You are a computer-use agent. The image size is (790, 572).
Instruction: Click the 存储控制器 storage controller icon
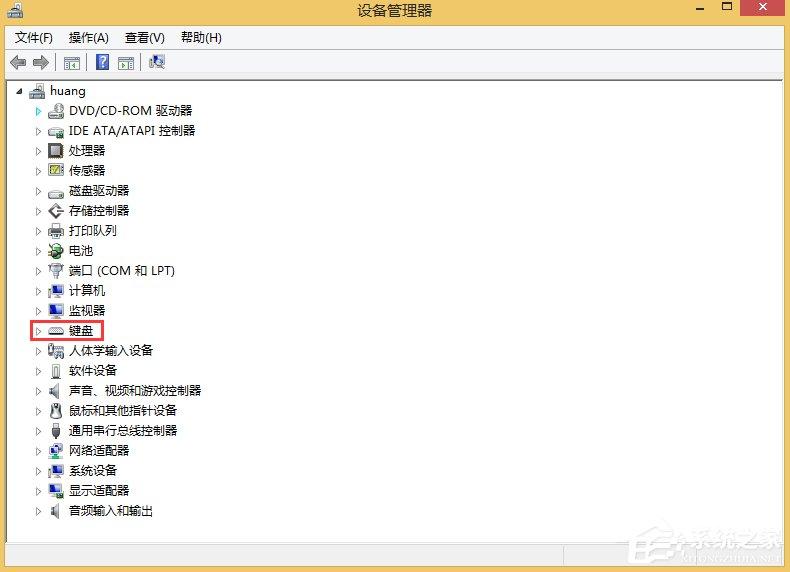(56, 211)
